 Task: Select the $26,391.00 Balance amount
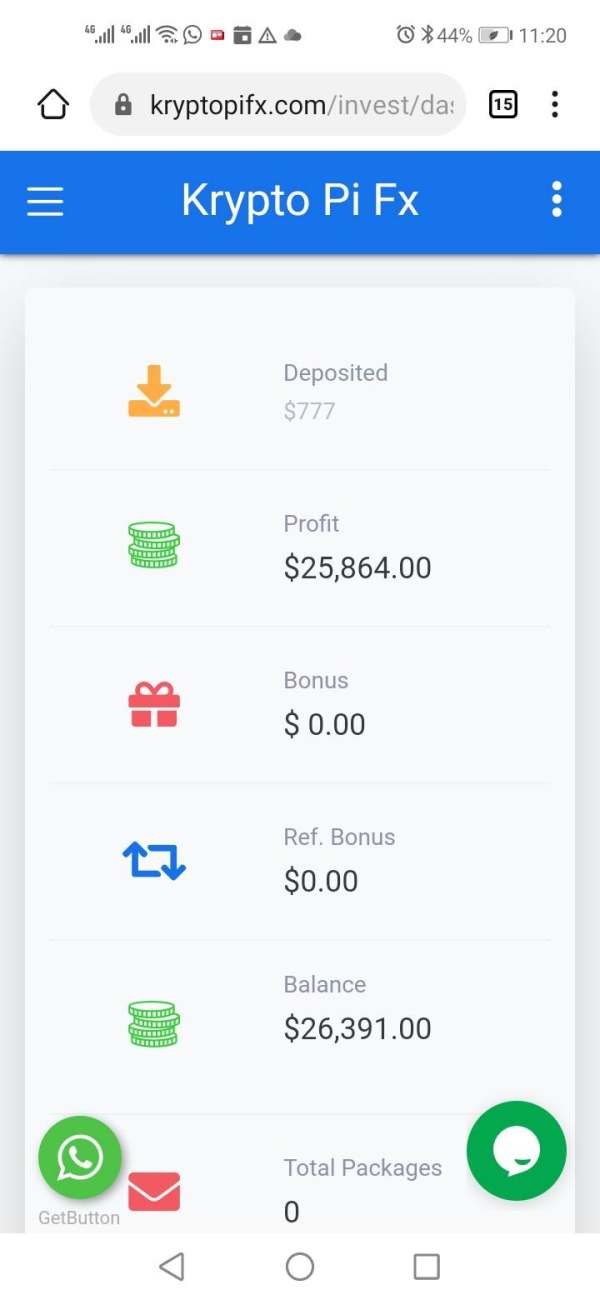point(357,1028)
